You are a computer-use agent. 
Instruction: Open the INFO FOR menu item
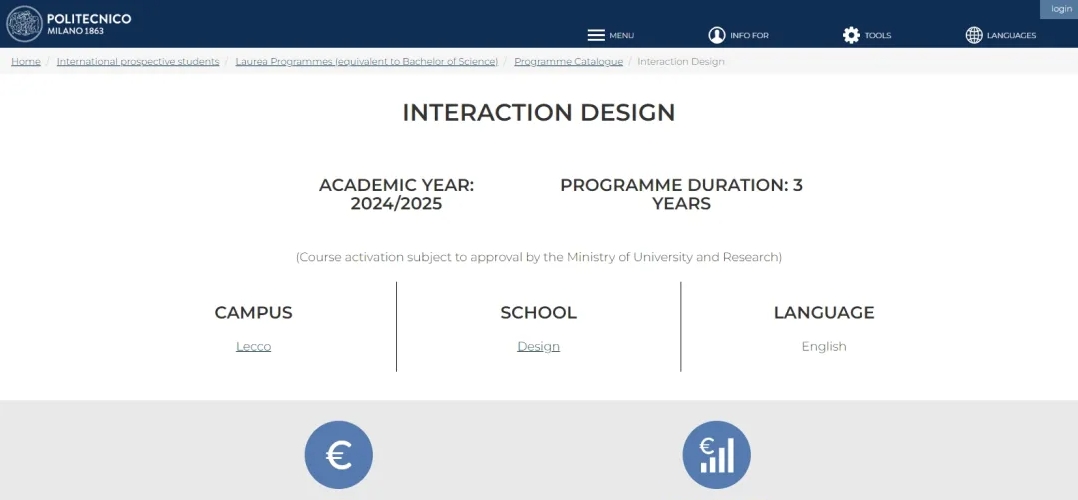tap(749, 36)
